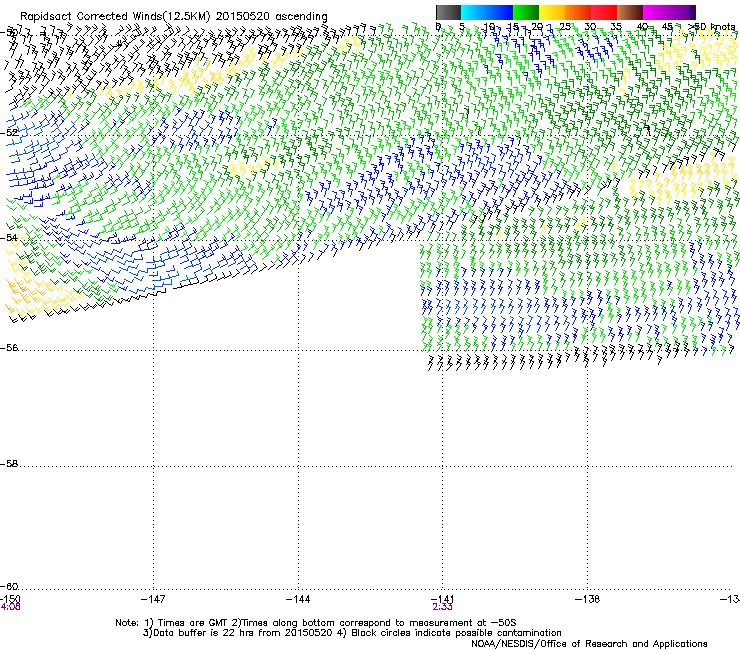Click the '-54' latitude label
This screenshot has width=740, height=650.
pos(9,237)
